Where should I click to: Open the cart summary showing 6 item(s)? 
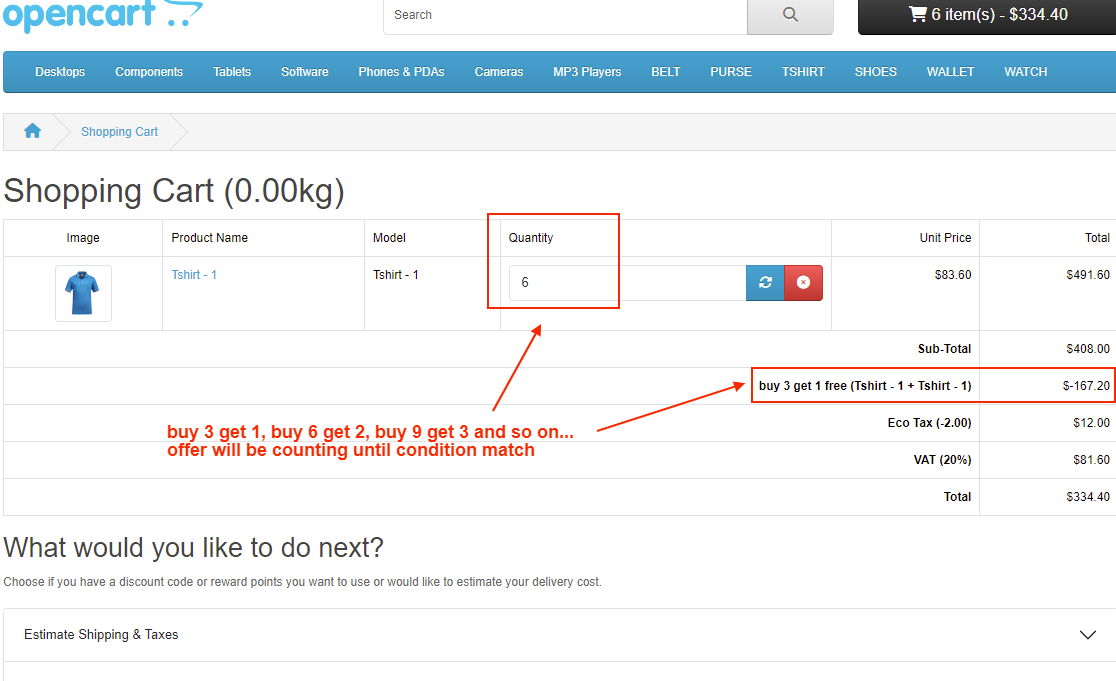tap(988, 15)
